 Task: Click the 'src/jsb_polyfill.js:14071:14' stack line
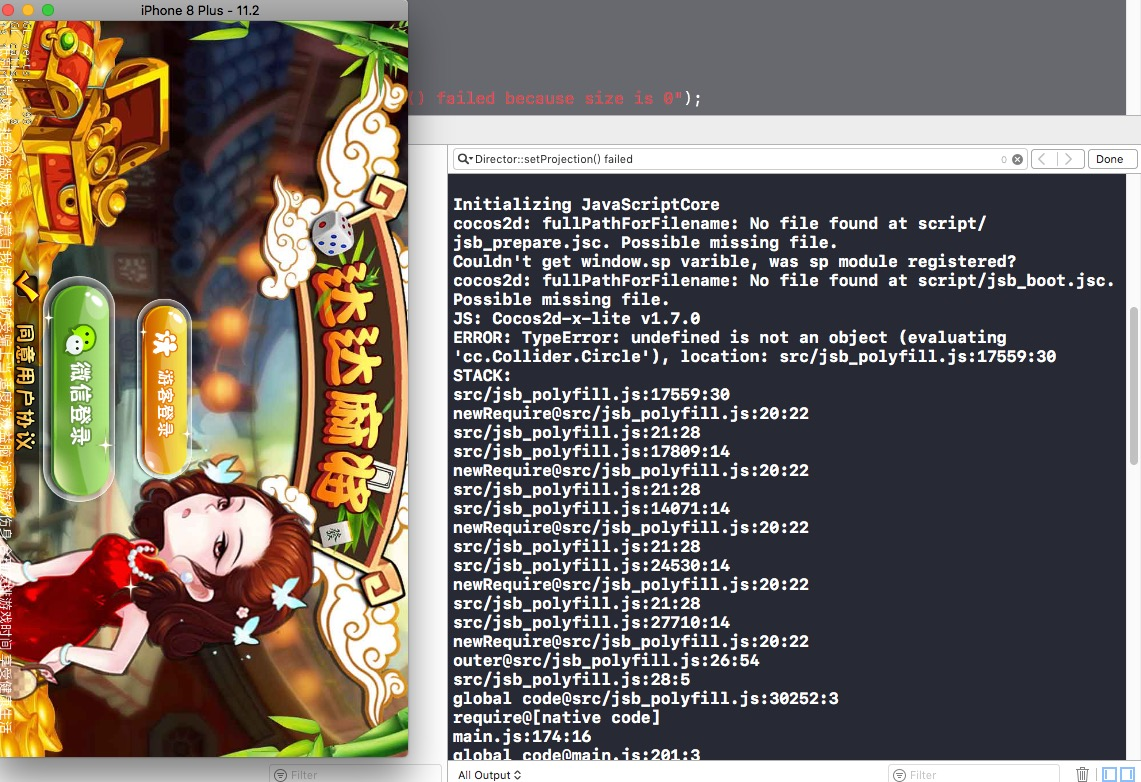[x=591, y=508]
